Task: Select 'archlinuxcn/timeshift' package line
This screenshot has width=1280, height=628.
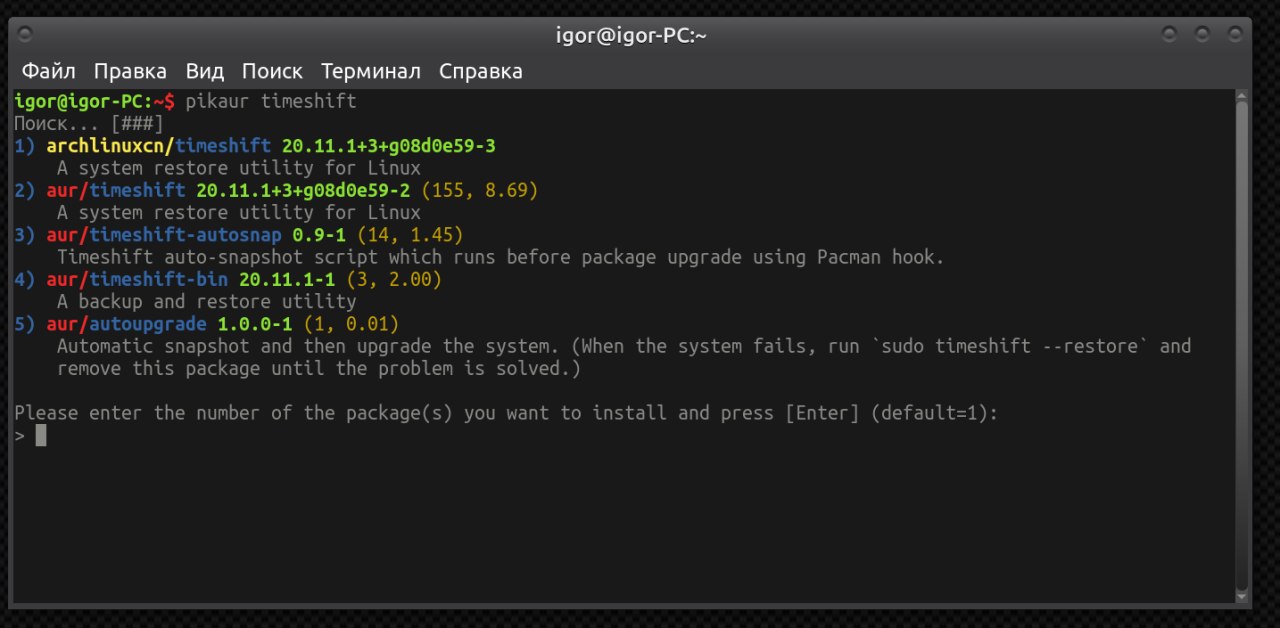Action: point(255,146)
